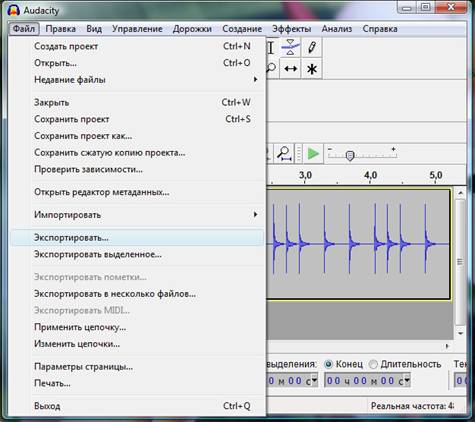Expand the Недавние файлы submenu

coord(147,80)
